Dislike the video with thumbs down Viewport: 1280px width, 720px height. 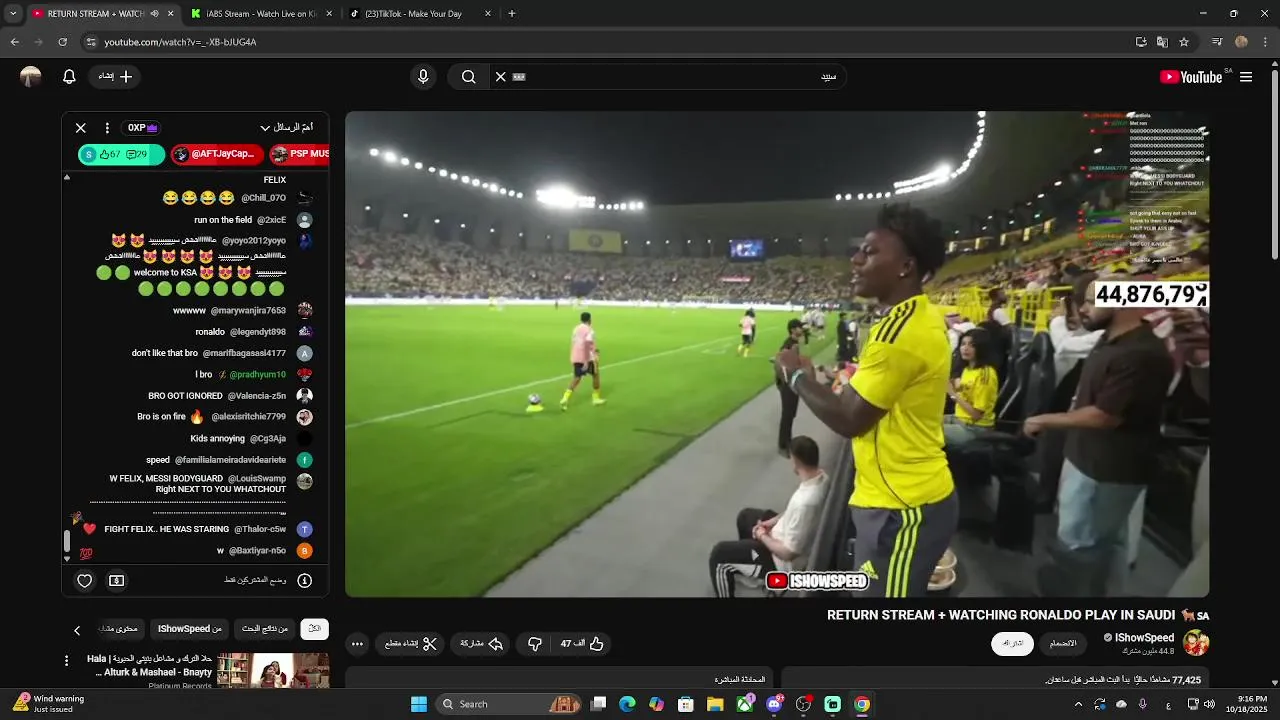coord(535,644)
